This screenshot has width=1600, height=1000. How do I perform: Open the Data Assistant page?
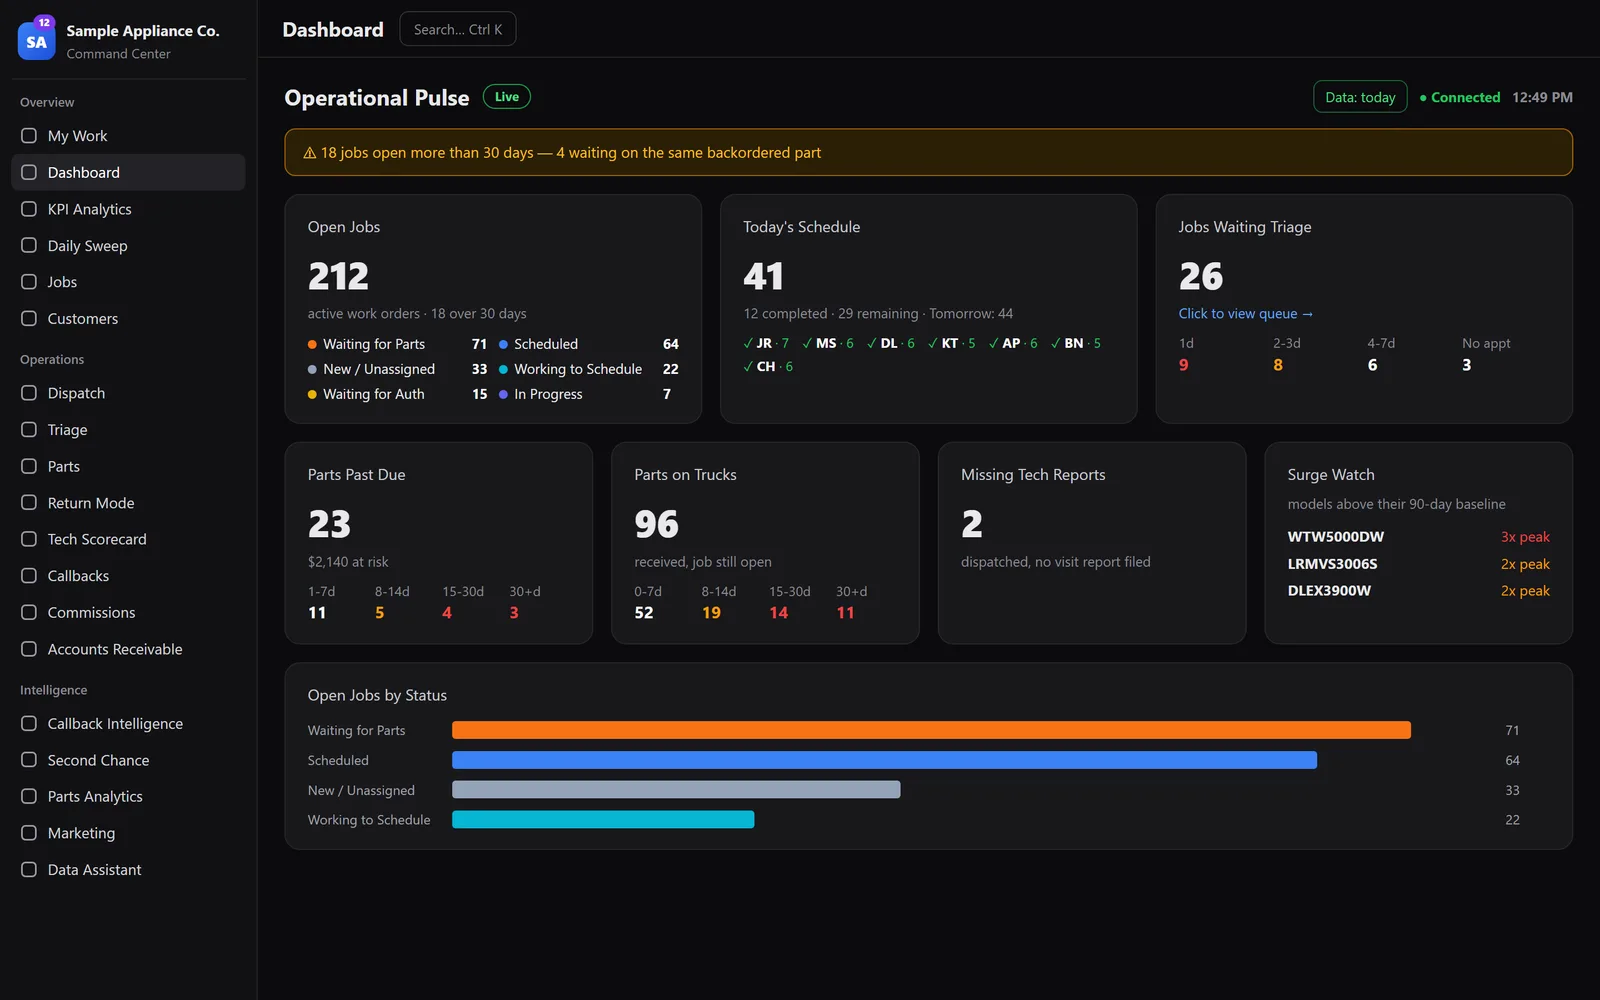pyautogui.click(x=128, y=870)
